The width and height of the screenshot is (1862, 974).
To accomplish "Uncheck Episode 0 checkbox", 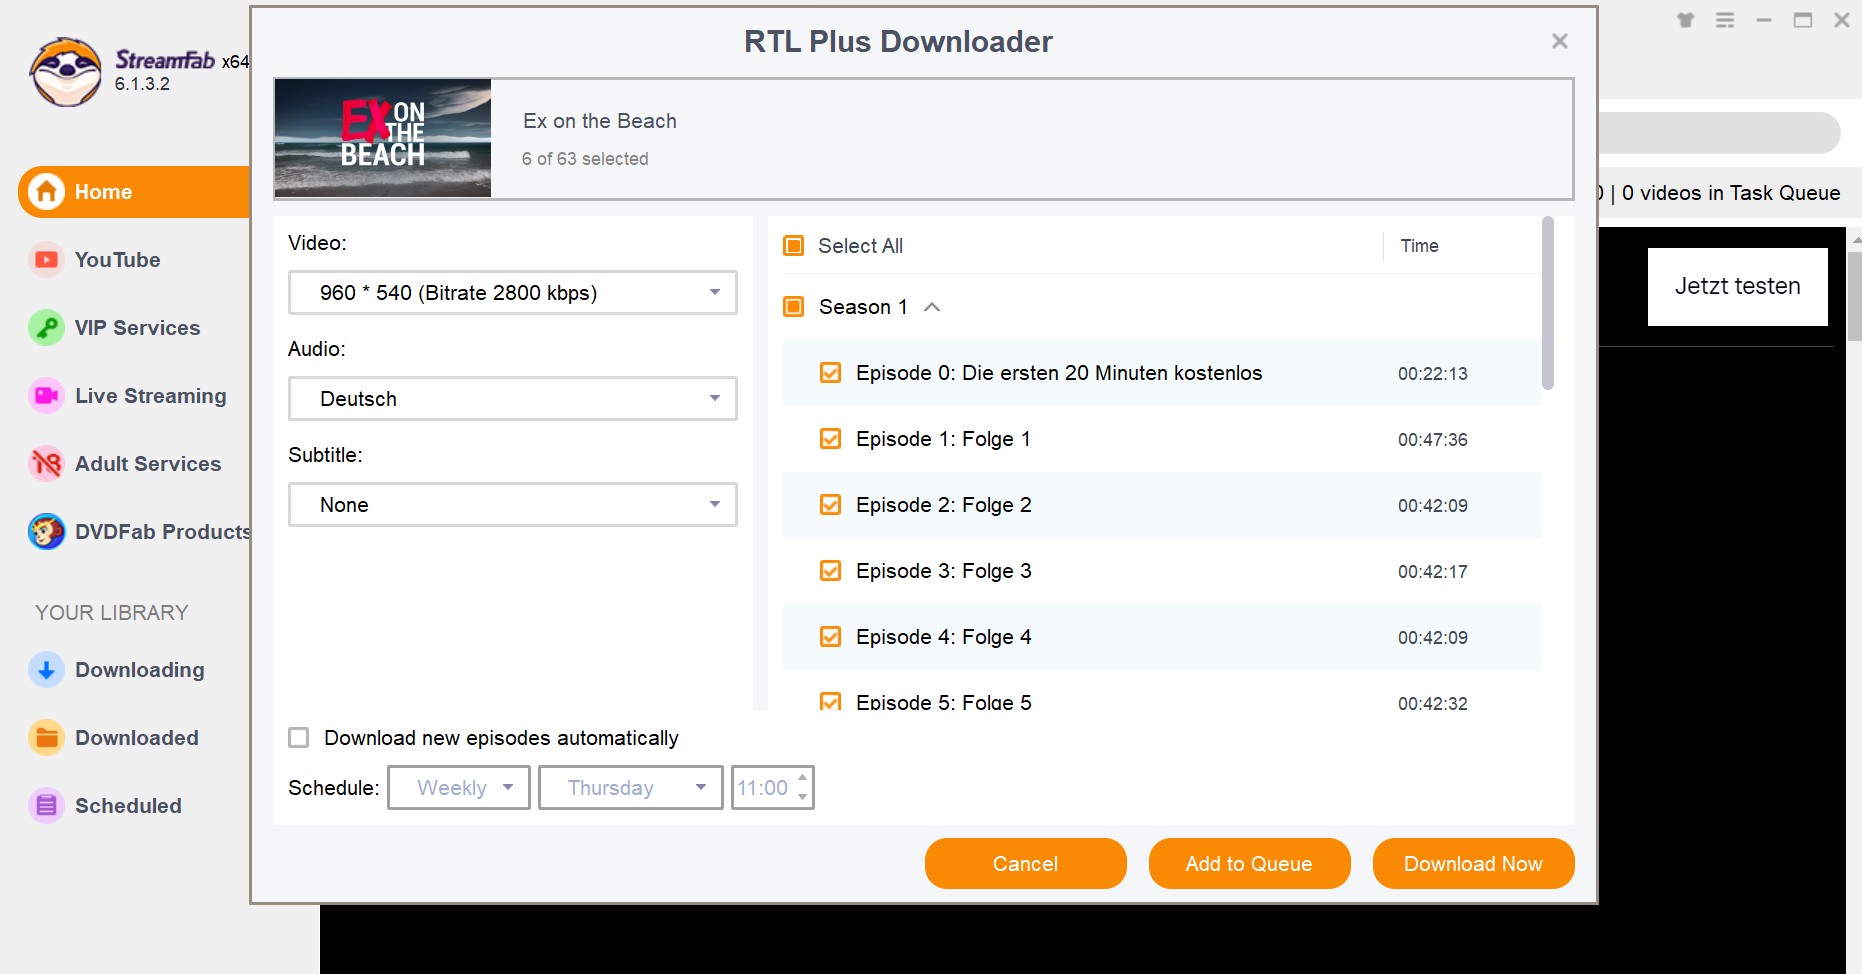I will click(x=830, y=373).
